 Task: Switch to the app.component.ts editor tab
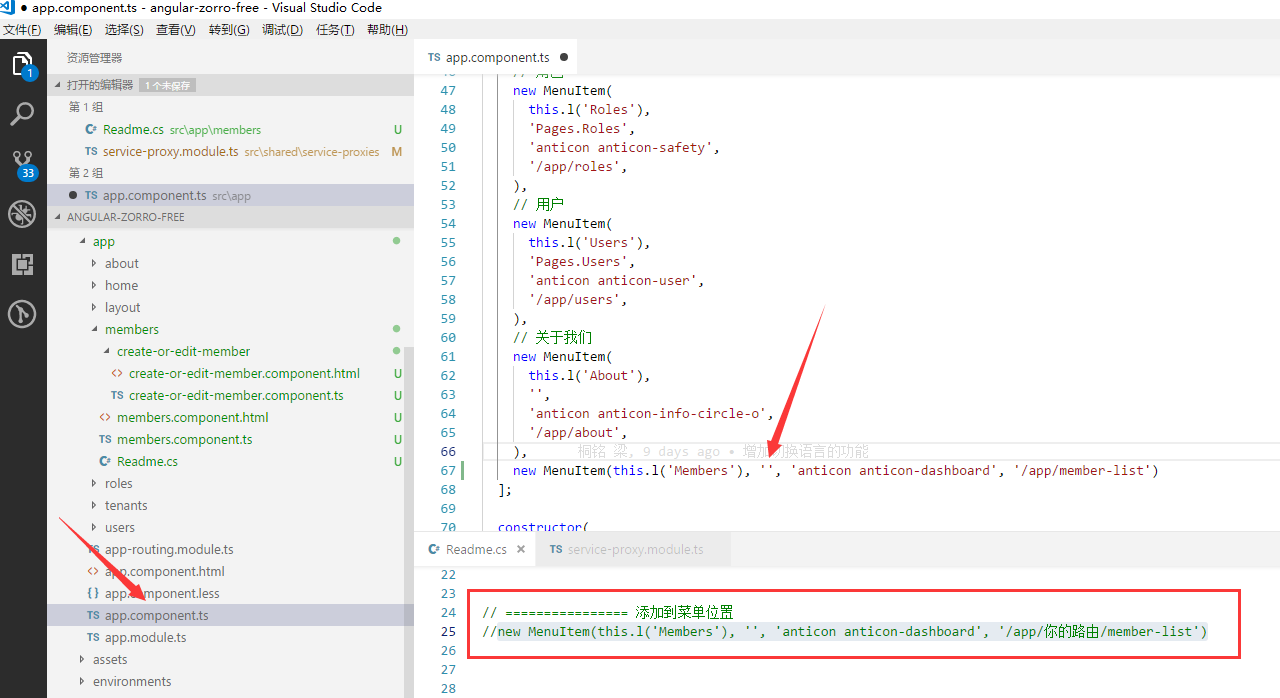point(497,58)
